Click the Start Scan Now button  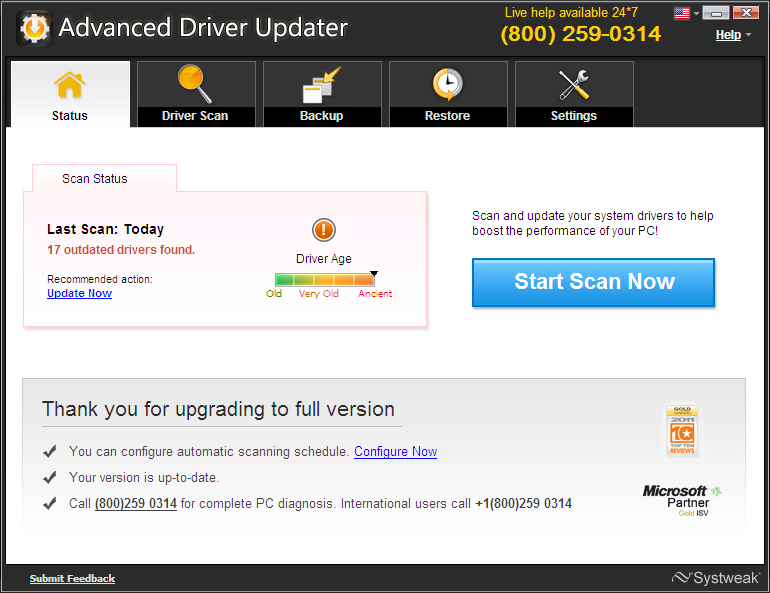click(593, 282)
